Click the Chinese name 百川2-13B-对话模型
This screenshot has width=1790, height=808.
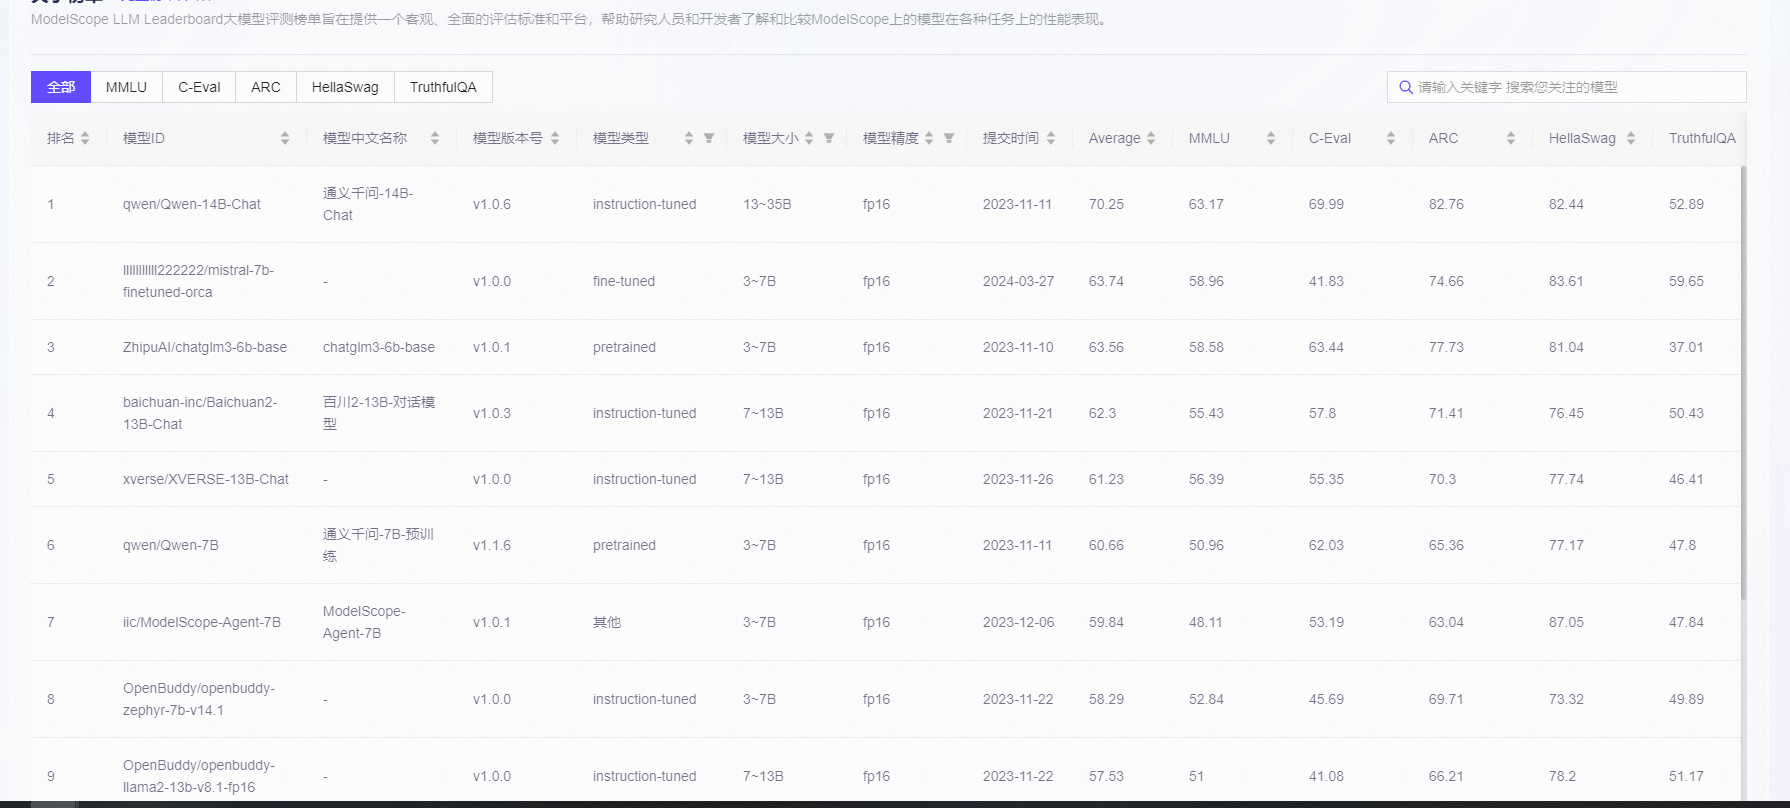pyautogui.click(x=379, y=413)
